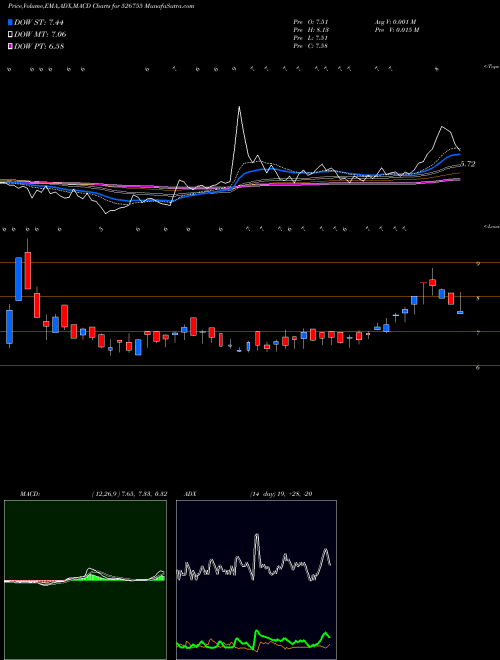Viewport: 500px width, 660px height.
Task: Click the 'DOW PT: 6.58' label
Action: (x=39, y=46)
